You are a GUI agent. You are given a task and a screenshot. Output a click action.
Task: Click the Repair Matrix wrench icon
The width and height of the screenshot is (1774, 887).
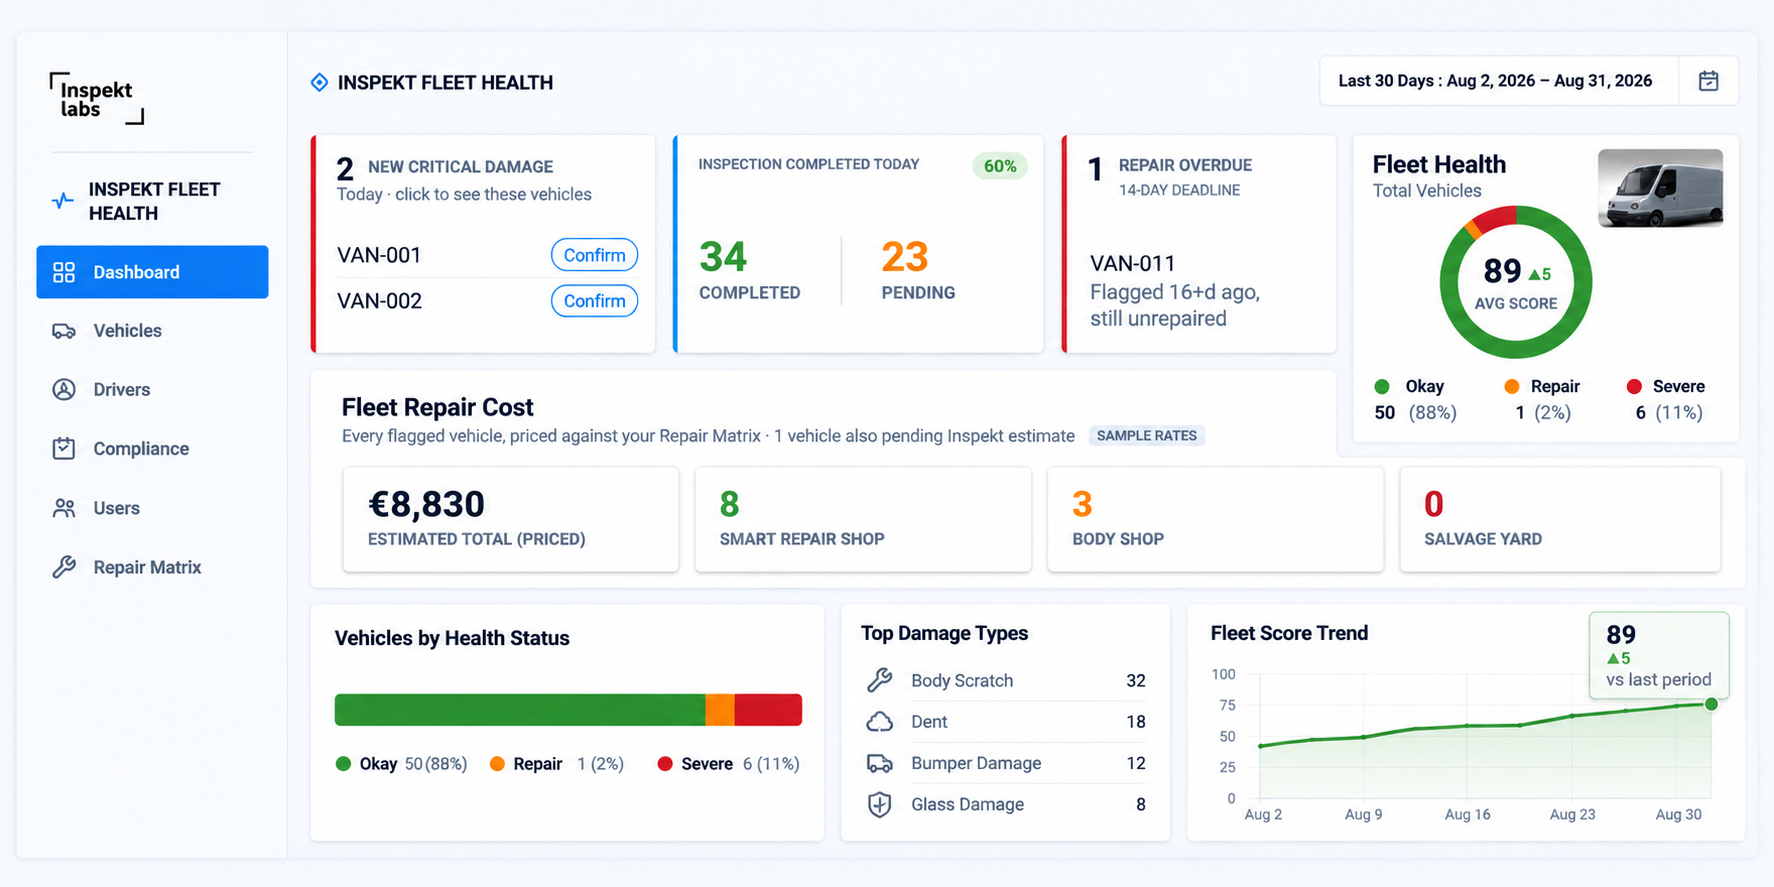pos(64,567)
